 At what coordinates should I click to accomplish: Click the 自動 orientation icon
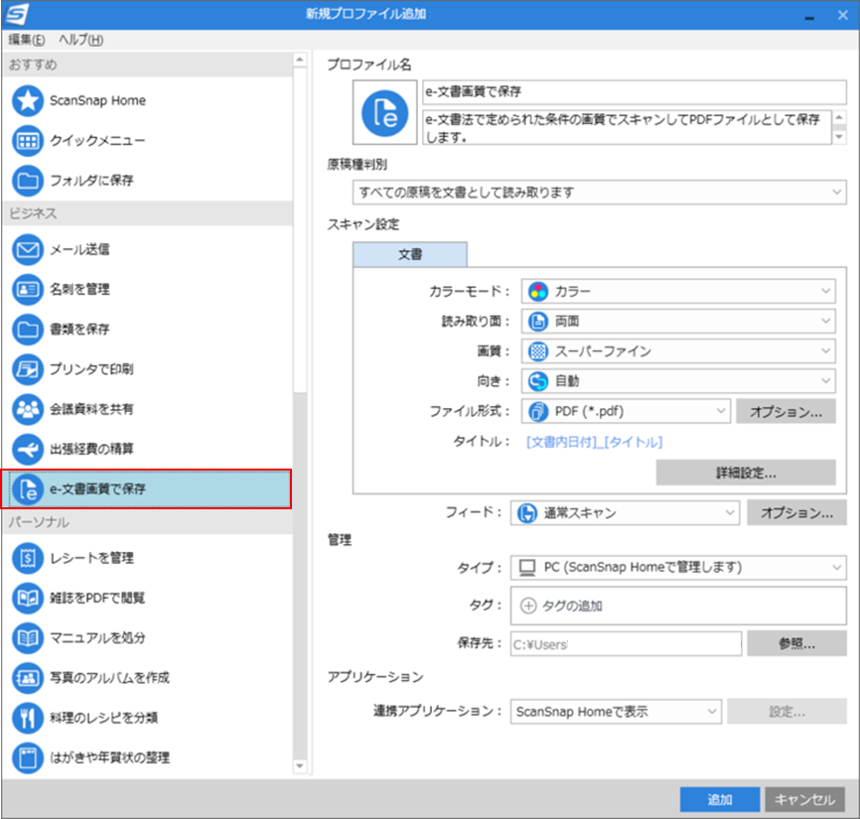538,381
